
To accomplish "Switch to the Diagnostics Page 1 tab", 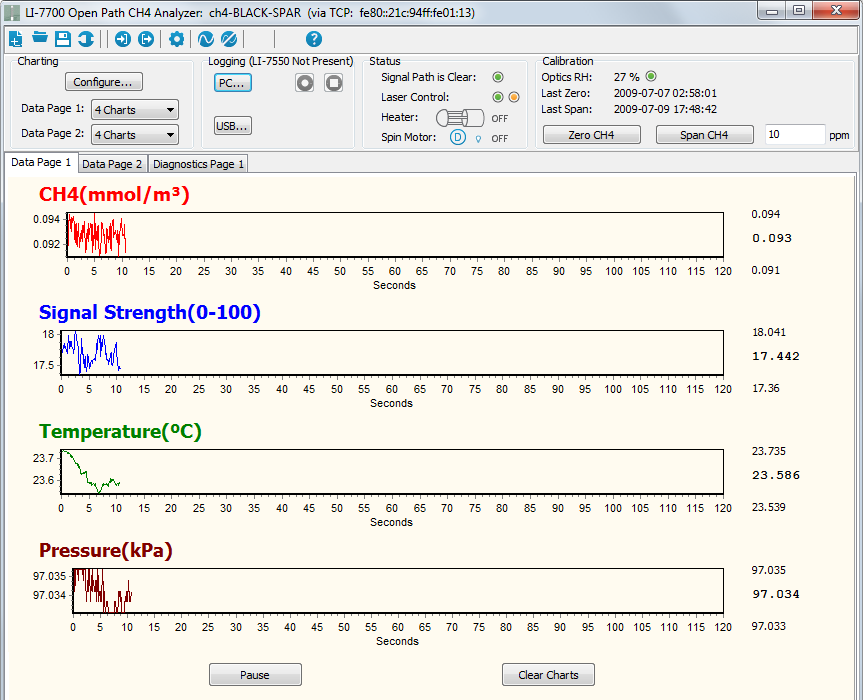I will (x=198, y=164).
